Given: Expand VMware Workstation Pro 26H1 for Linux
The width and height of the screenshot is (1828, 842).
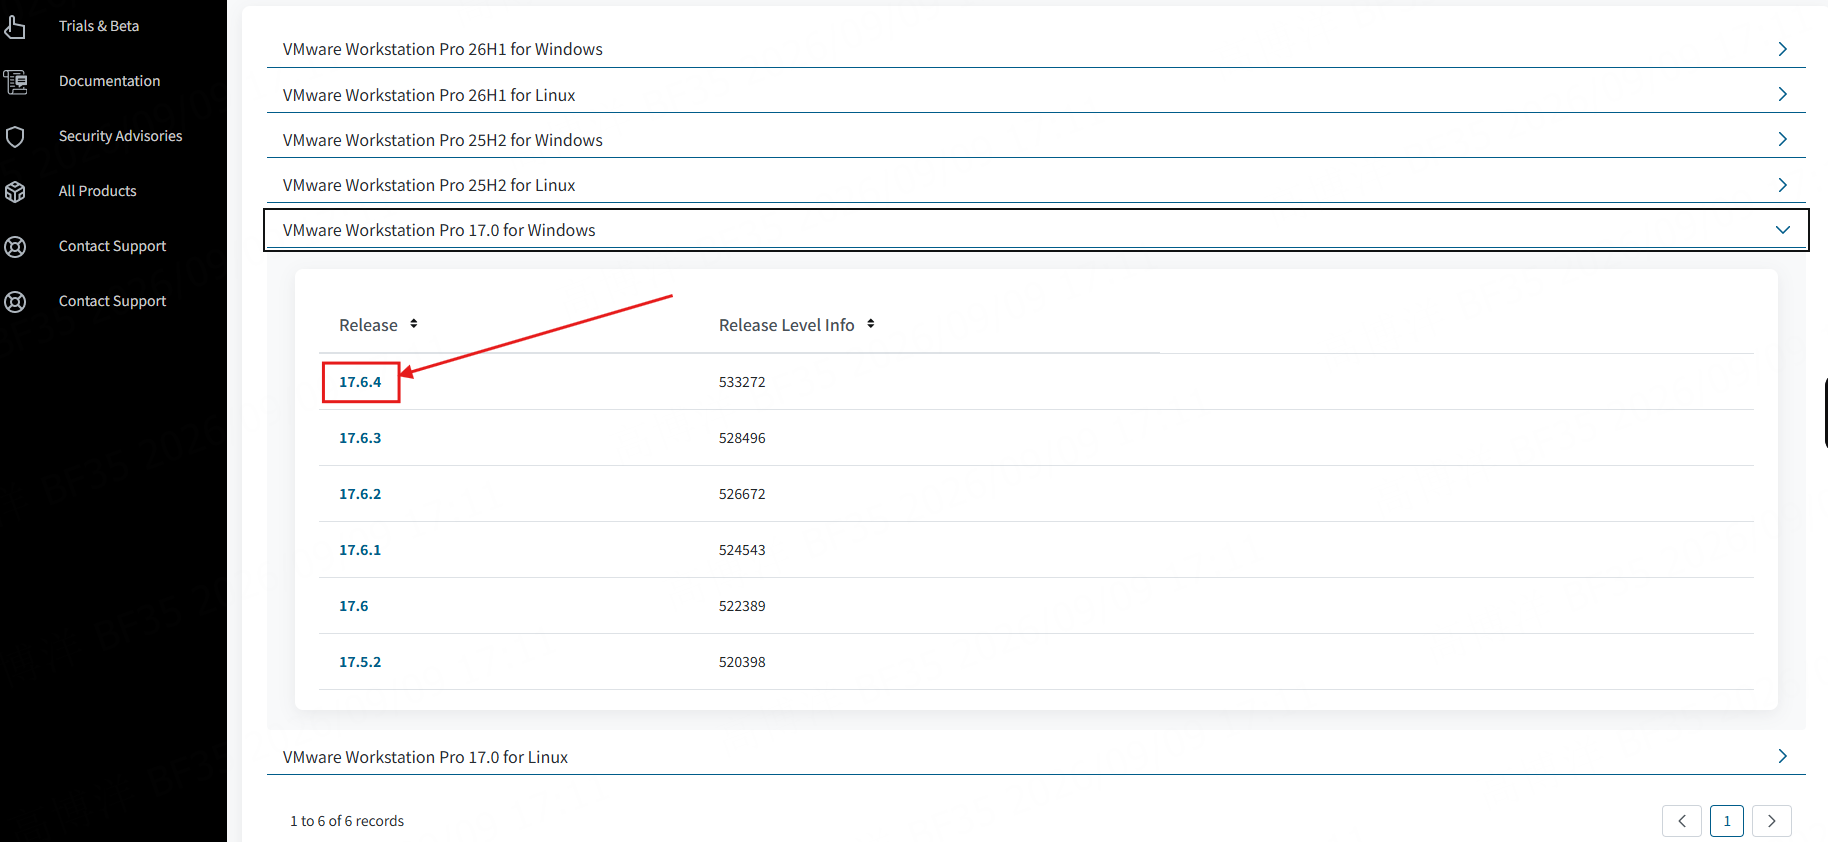Looking at the screenshot, I should click(1036, 94).
